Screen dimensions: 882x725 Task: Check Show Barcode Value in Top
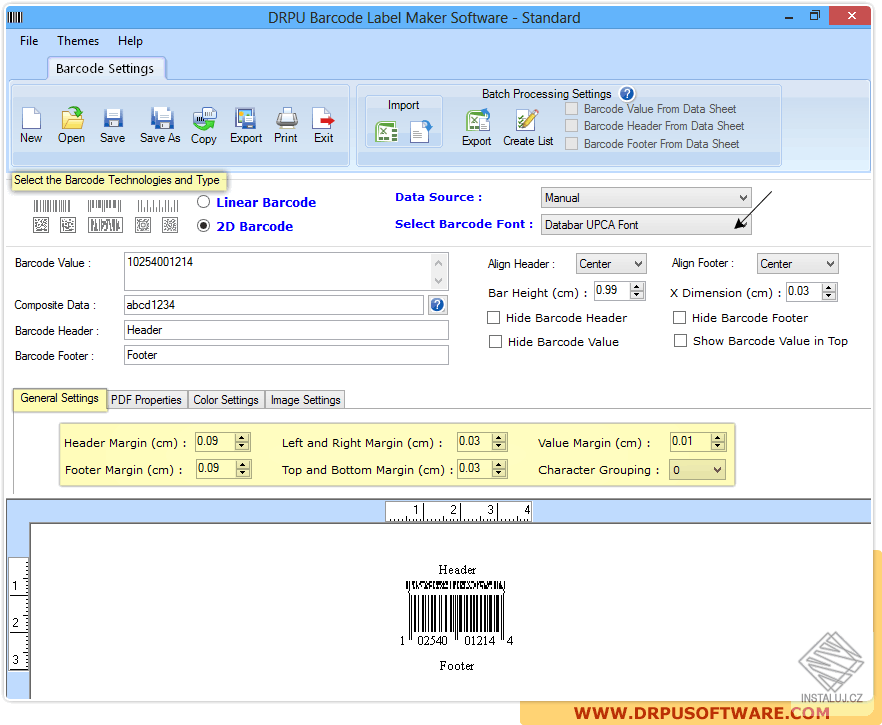680,339
